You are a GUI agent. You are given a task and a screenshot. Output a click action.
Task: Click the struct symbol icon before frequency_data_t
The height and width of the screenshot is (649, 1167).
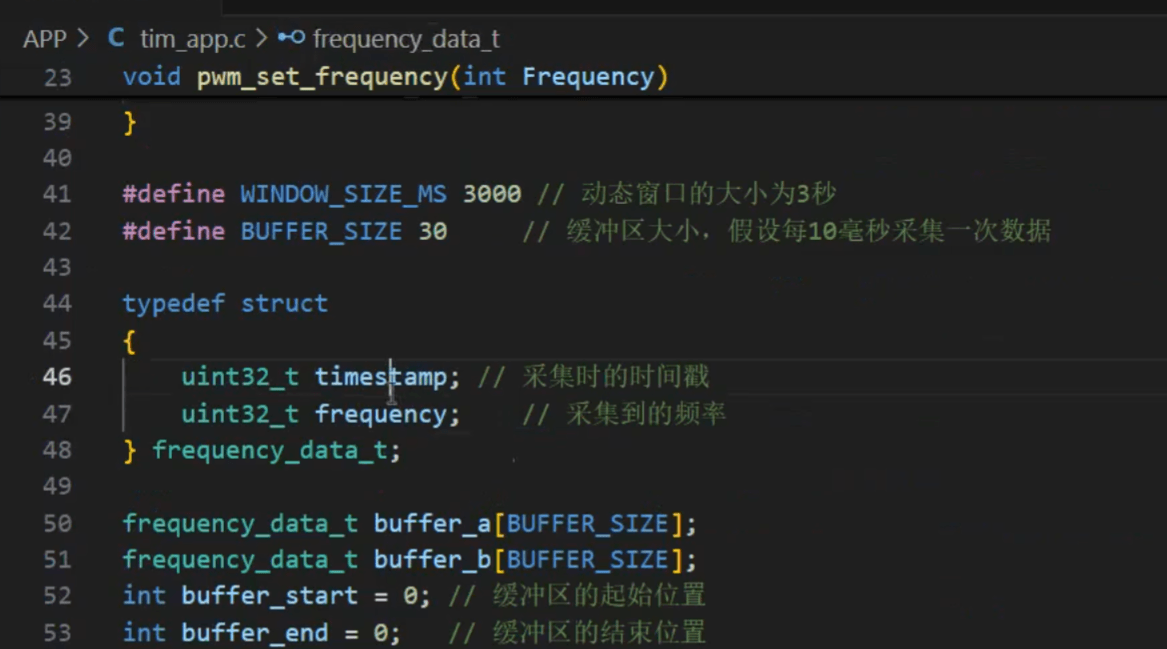pyautogui.click(x=291, y=39)
